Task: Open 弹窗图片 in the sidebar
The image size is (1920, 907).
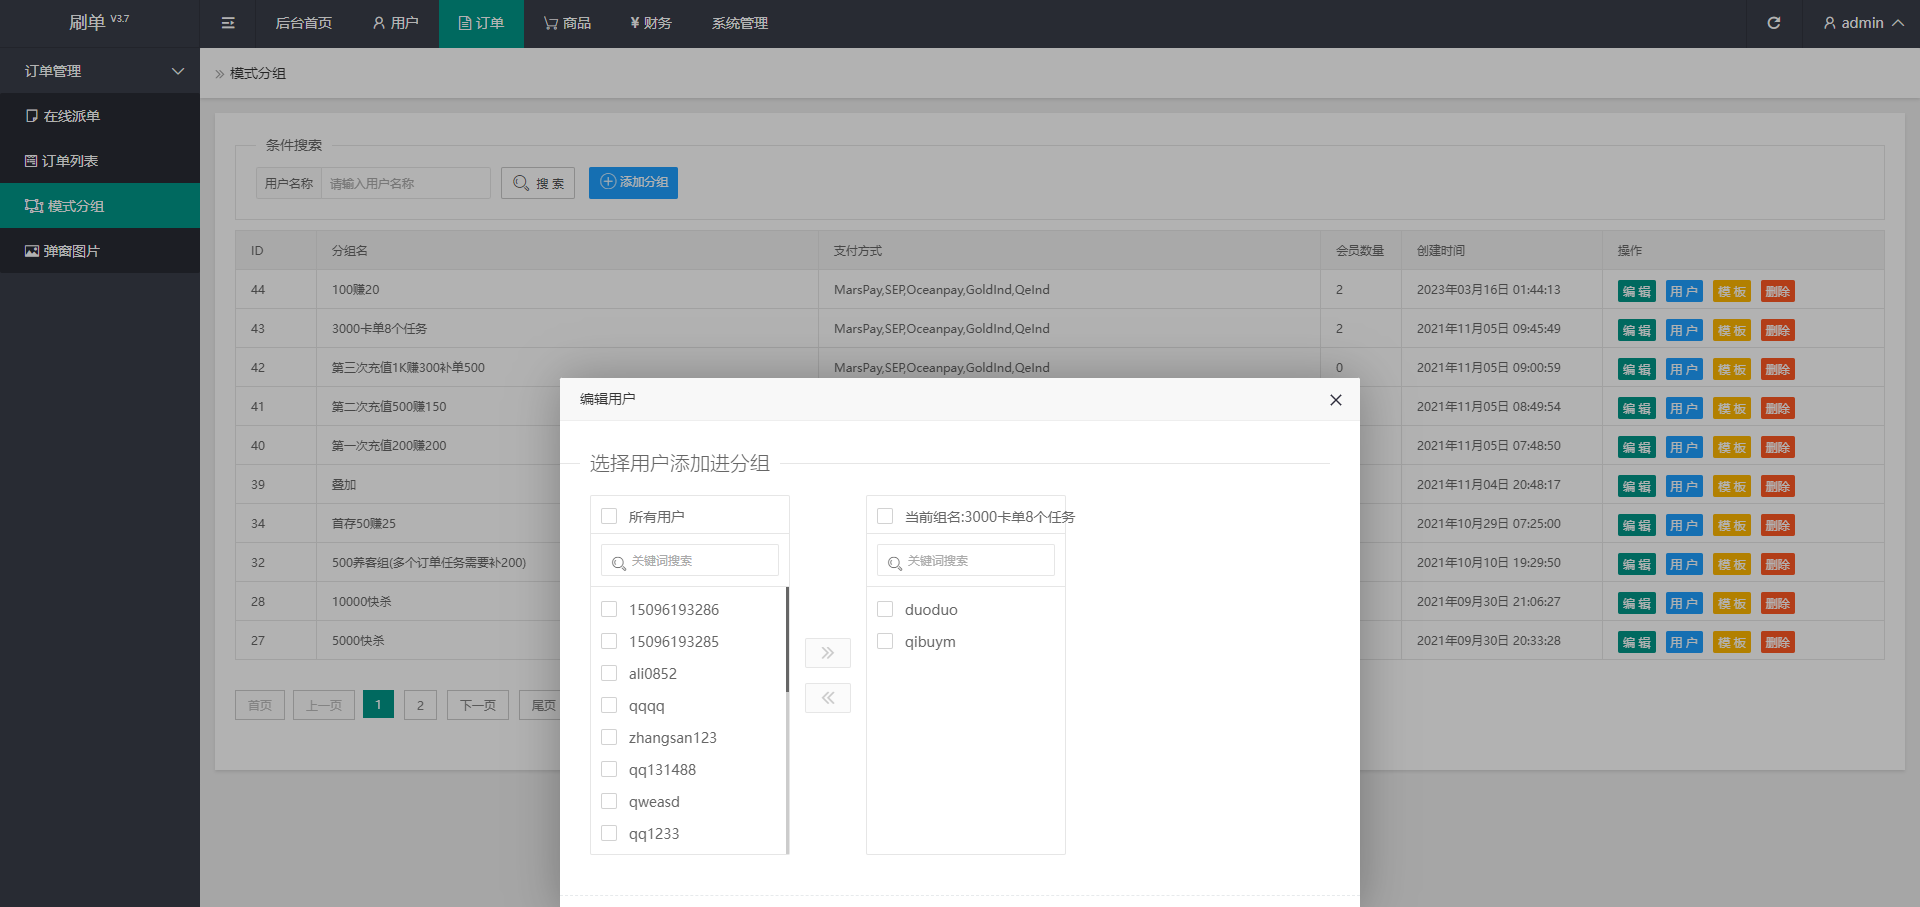Action: pyautogui.click(x=71, y=251)
